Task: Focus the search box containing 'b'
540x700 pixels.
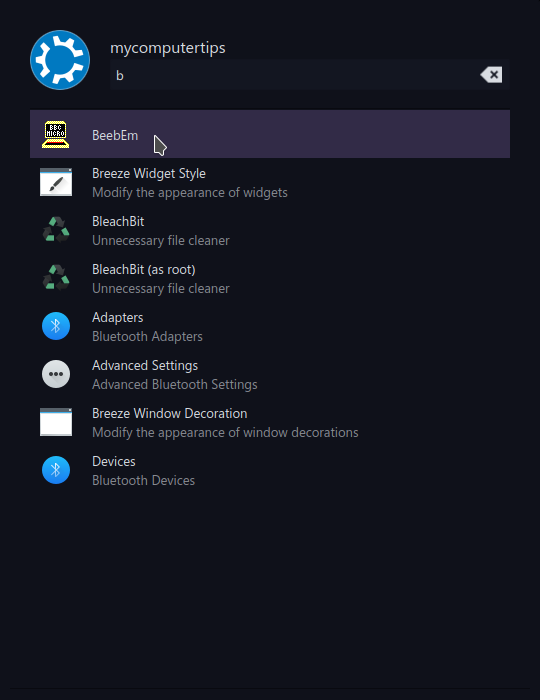Action: click(x=310, y=75)
